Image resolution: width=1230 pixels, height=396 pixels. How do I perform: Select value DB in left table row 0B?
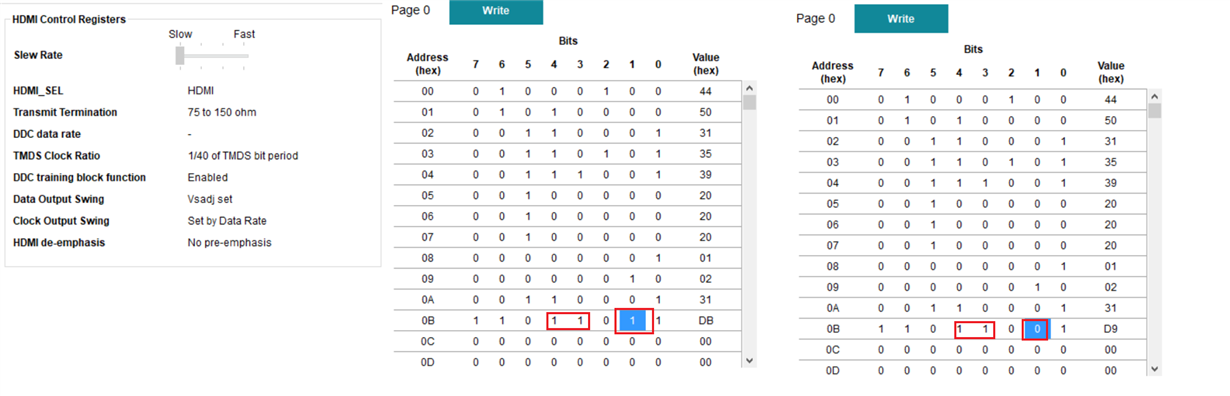[705, 320]
